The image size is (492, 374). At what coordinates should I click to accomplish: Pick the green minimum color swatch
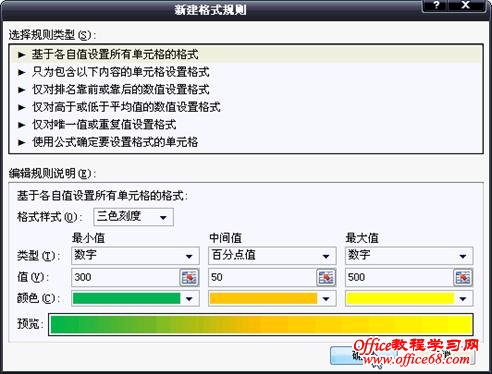pyautogui.click(x=127, y=298)
